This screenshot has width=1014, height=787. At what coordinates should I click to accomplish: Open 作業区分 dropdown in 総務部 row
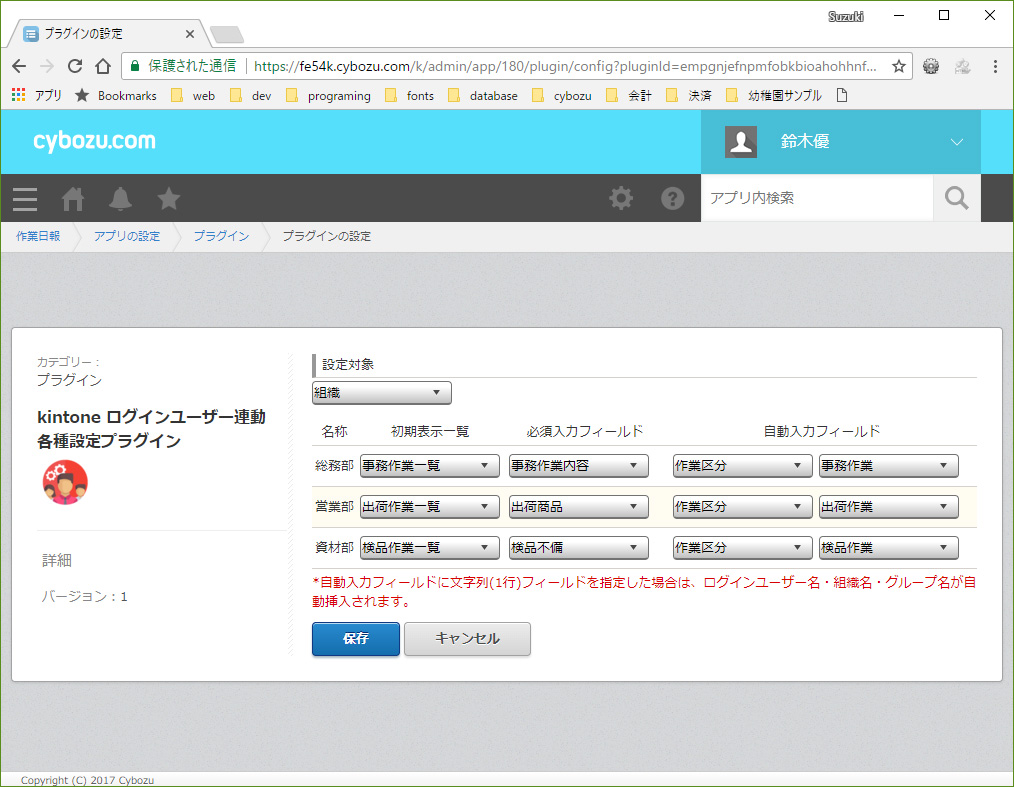point(742,466)
